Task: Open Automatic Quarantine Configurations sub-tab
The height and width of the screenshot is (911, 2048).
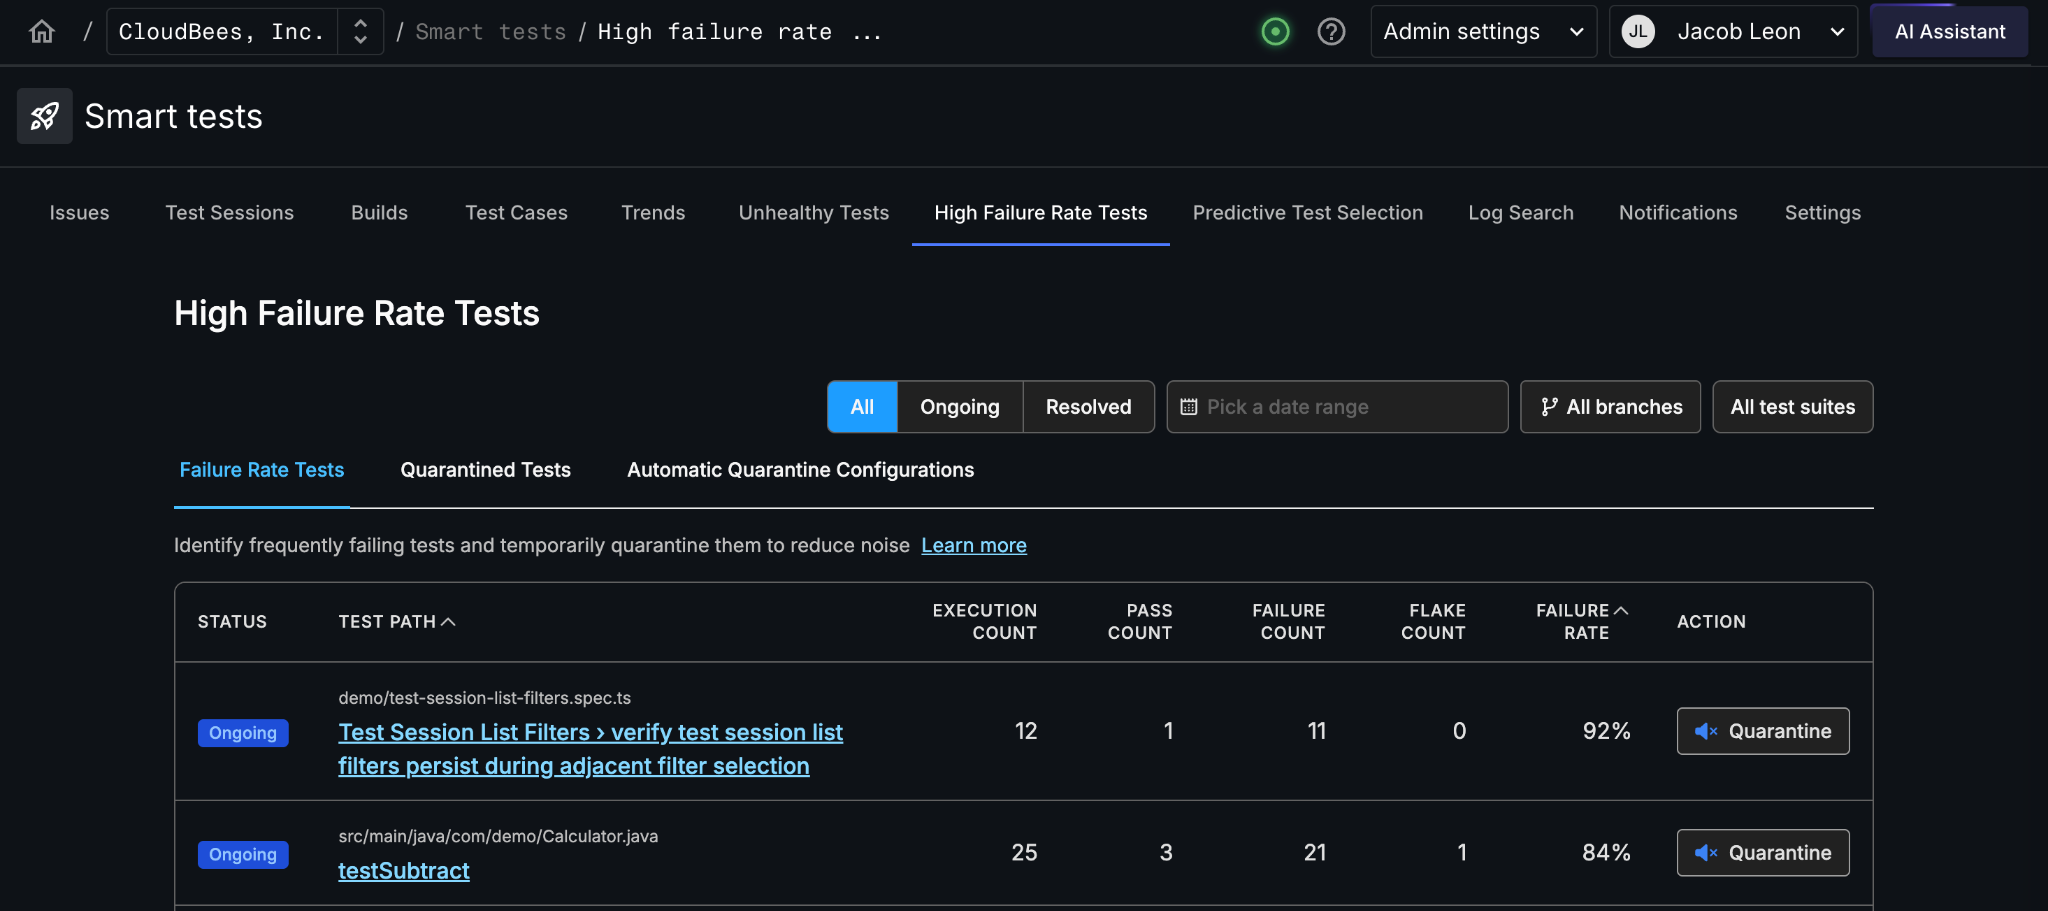Action: 800,470
